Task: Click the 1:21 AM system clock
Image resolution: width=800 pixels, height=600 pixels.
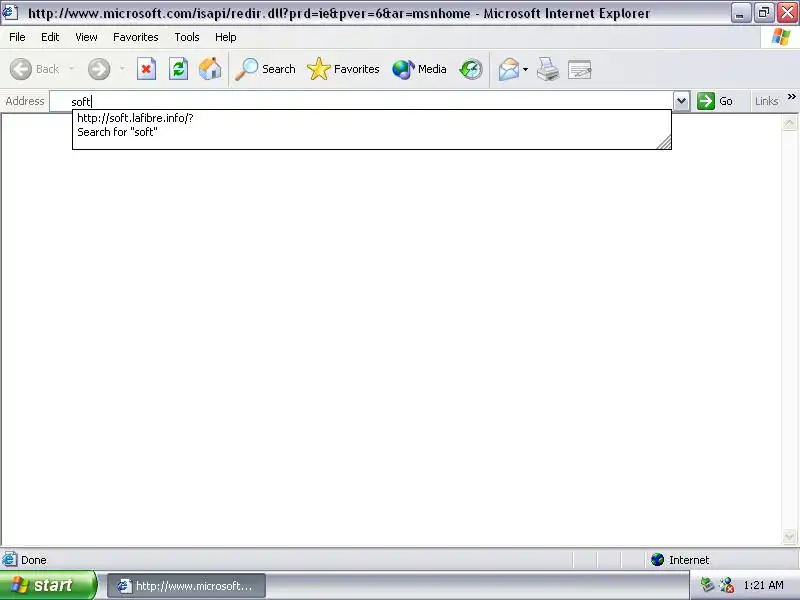Action: pos(763,585)
